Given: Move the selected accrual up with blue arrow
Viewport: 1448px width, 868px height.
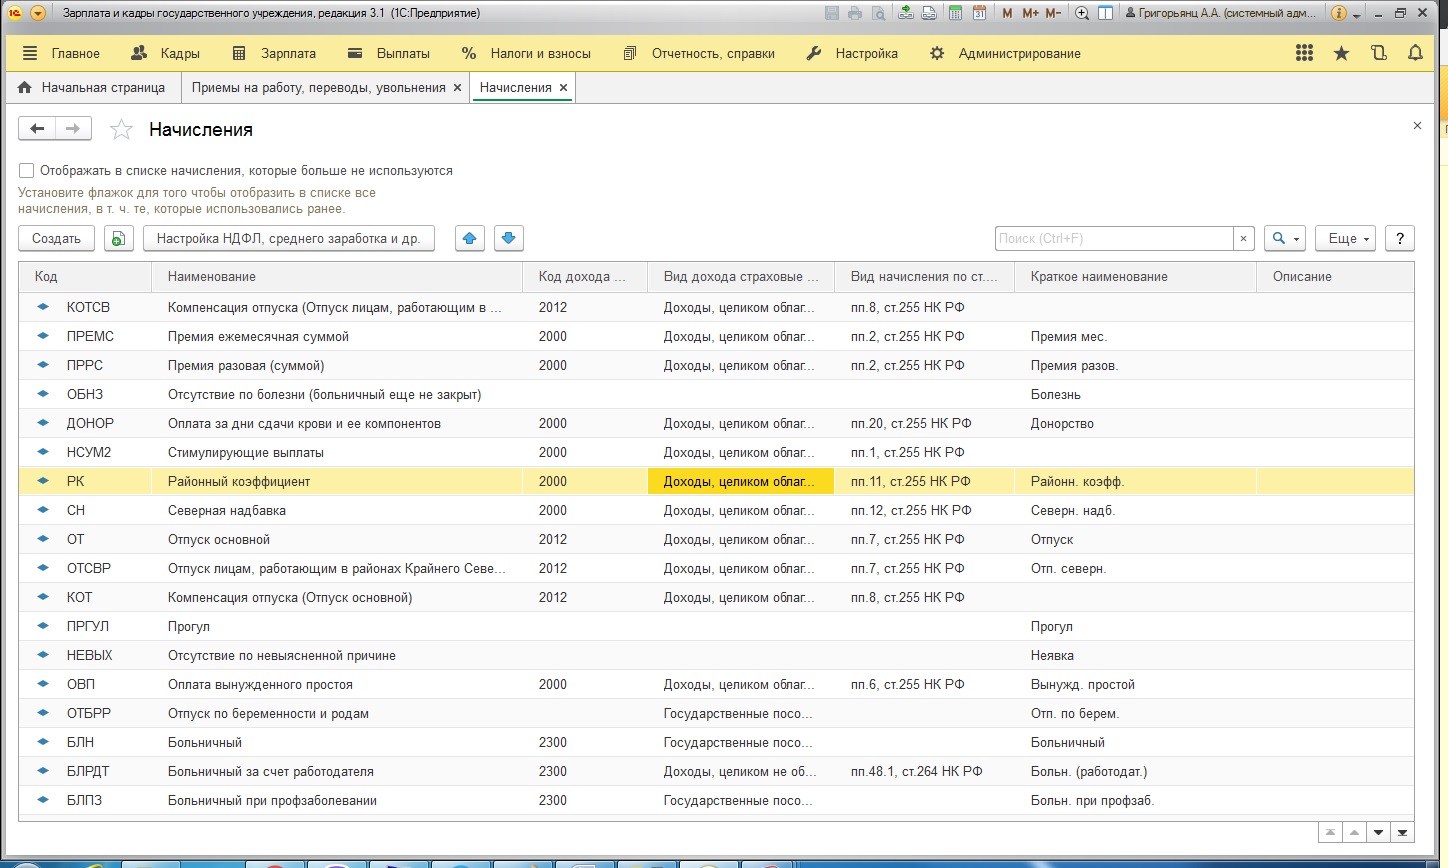Looking at the screenshot, I should point(470,239).
